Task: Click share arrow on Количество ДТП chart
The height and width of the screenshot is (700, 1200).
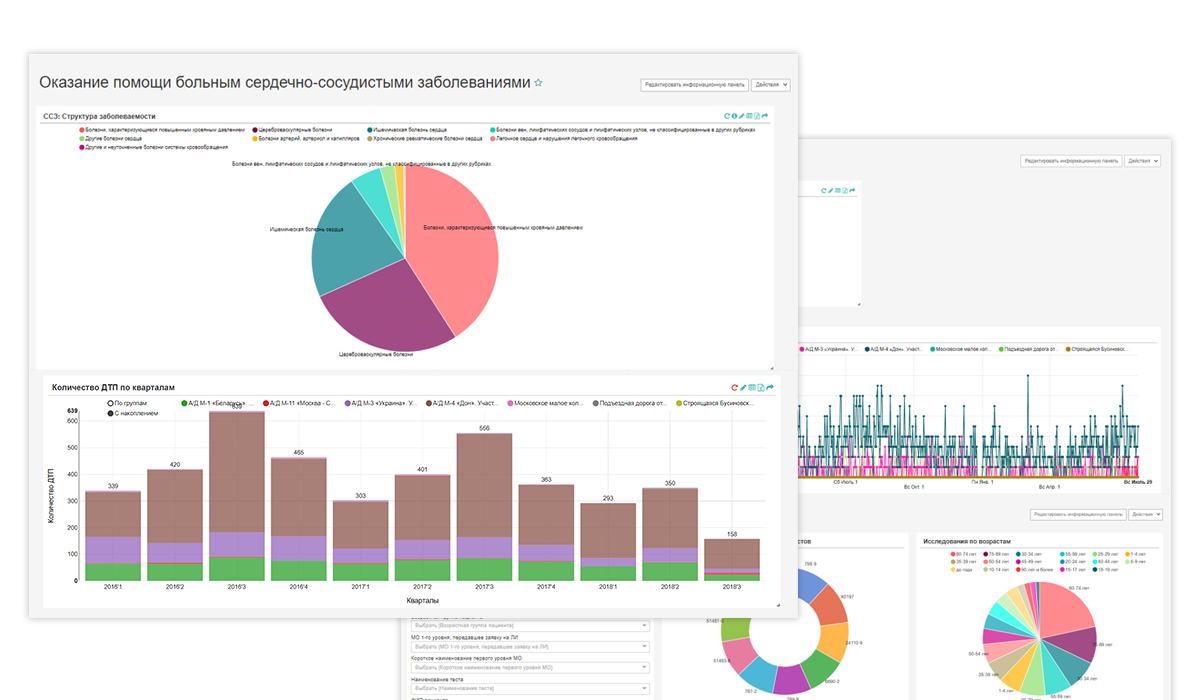Action: (x=769, y=387)
